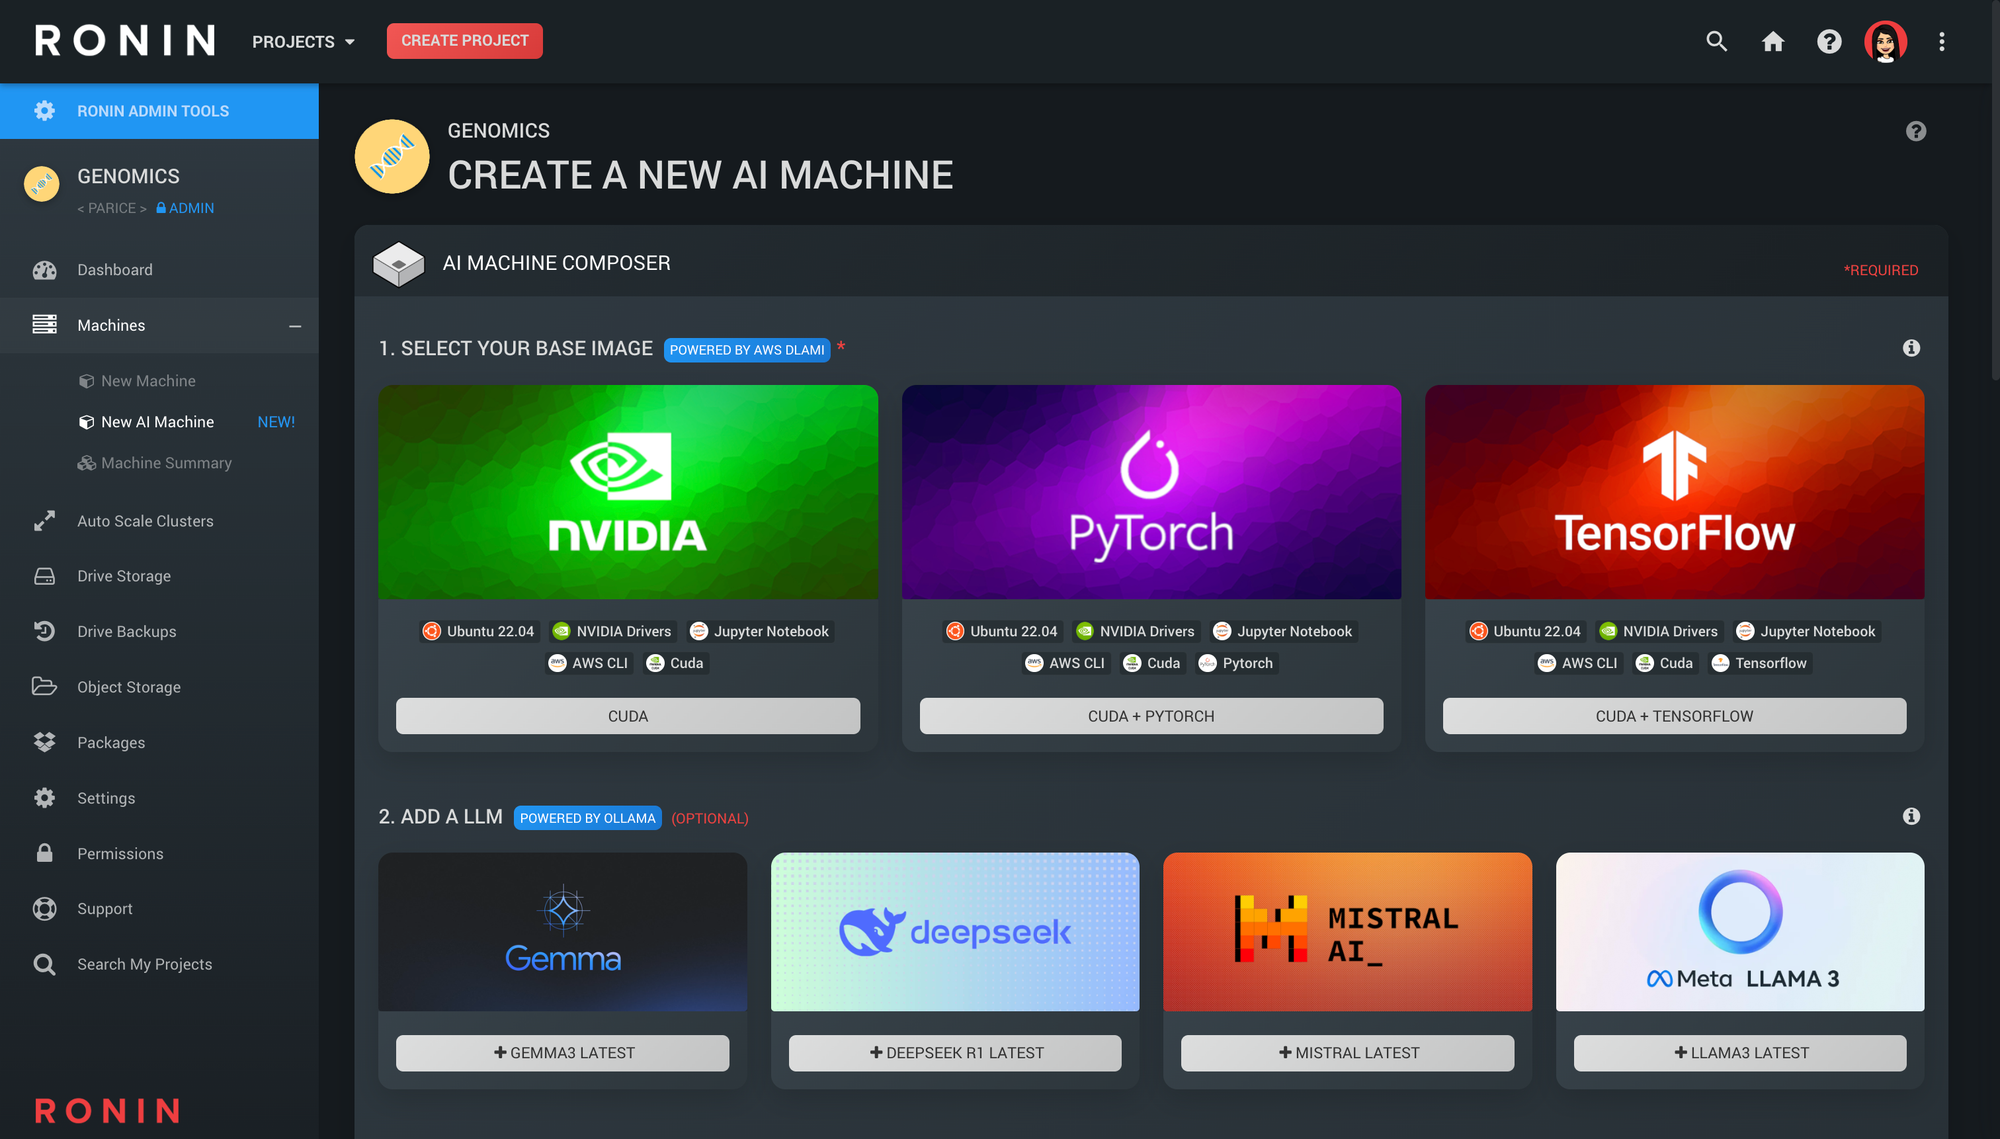Click the user avatar picture
The width and height of the screenshot is (2000, 1139).
(1886, 42)
